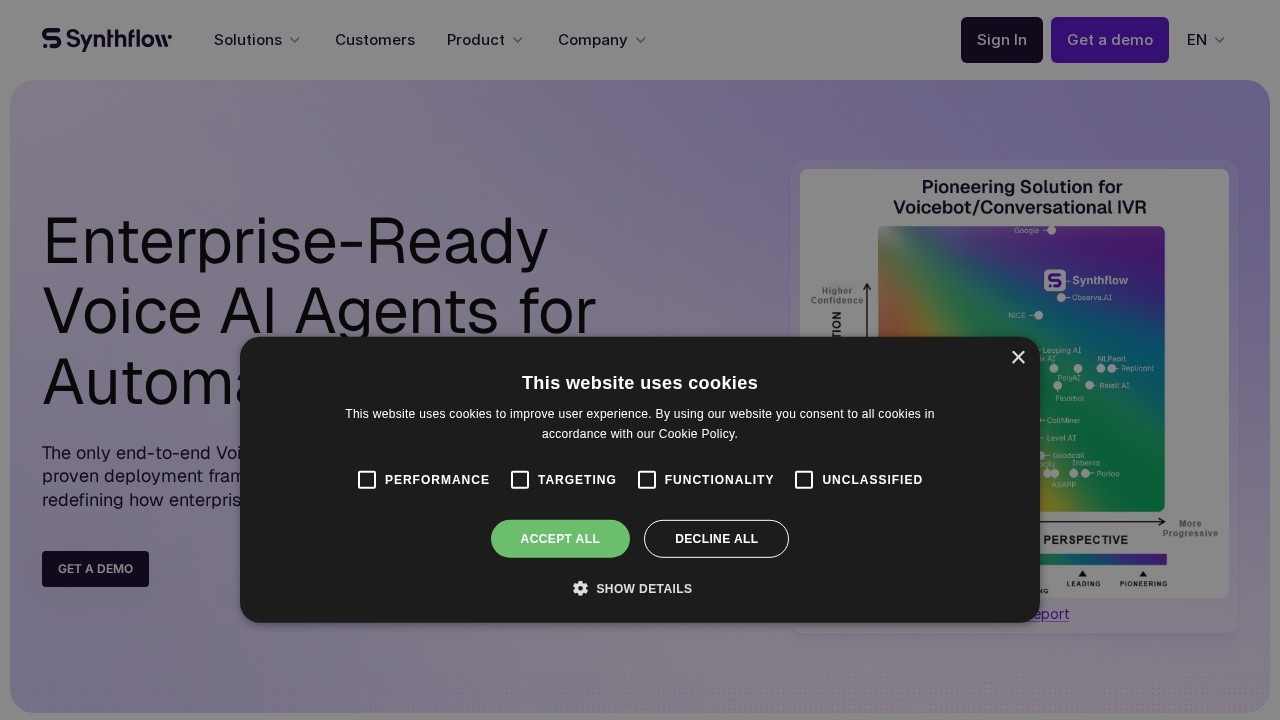The image size is (1280, 720).
Task: Click the purple Get a demo button
Action: click(1110, 40)
